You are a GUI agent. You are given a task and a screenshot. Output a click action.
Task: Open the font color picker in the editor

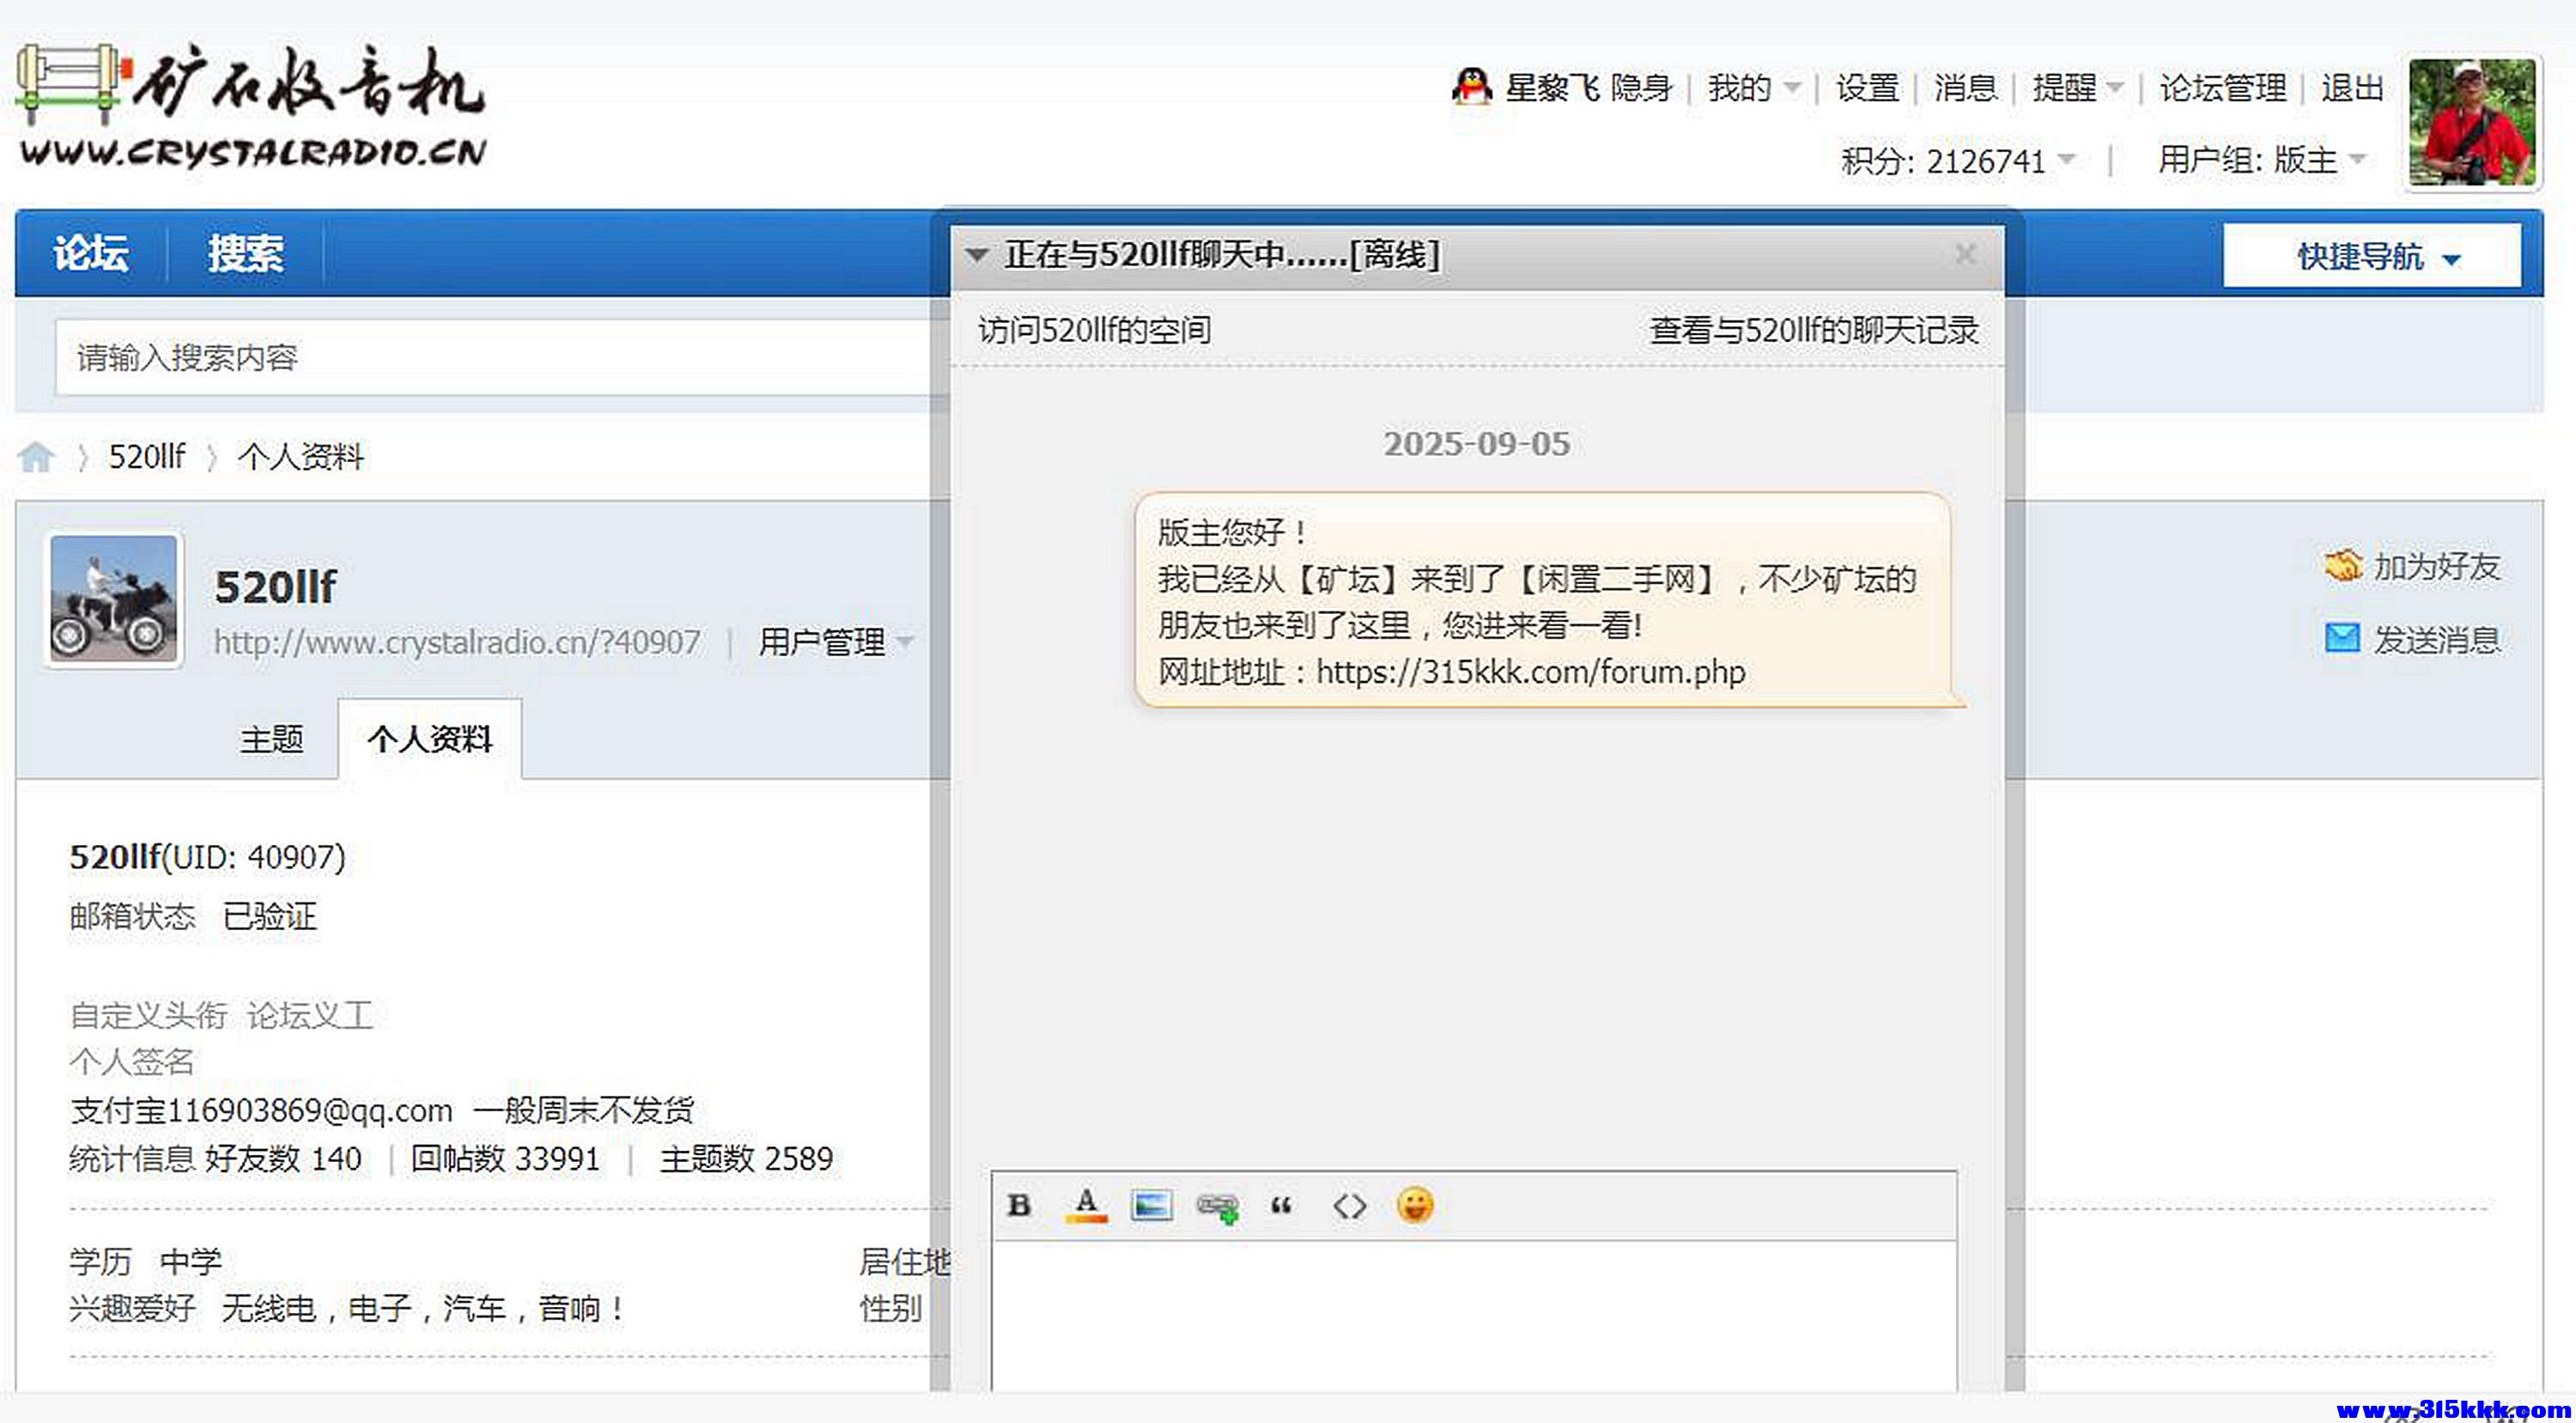point(1085,1205)
